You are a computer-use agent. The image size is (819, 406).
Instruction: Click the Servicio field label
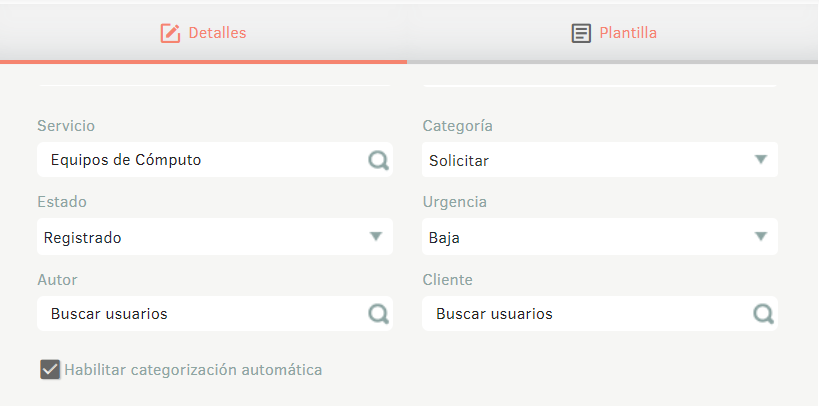[66, 126]
